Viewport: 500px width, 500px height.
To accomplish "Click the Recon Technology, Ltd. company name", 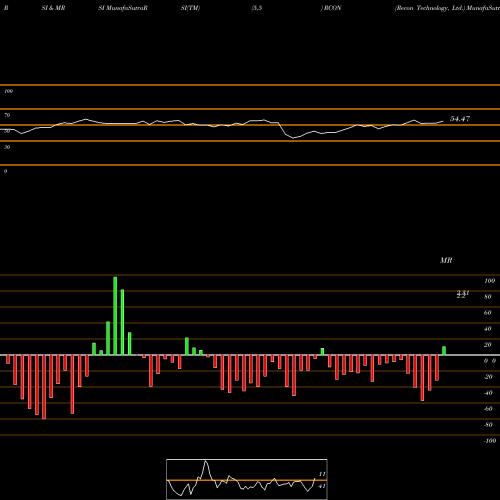I will (430, 8).
